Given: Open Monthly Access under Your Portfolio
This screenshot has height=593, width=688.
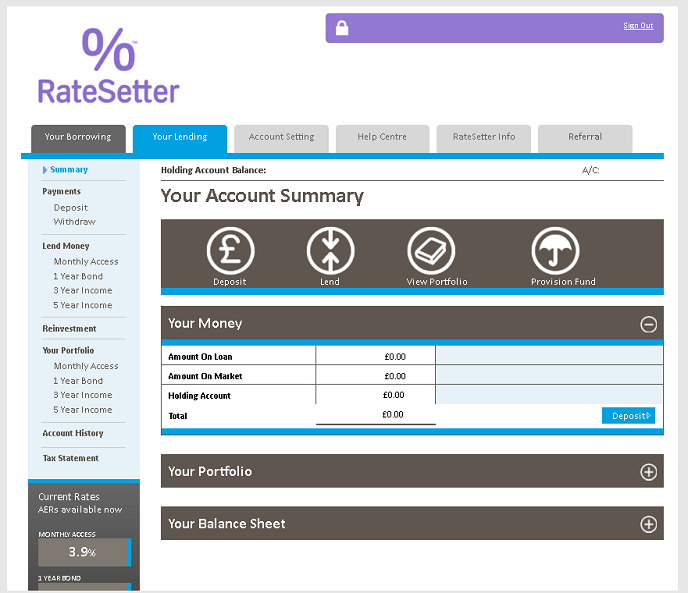Looking at the screenshot, I should [86, 366].
